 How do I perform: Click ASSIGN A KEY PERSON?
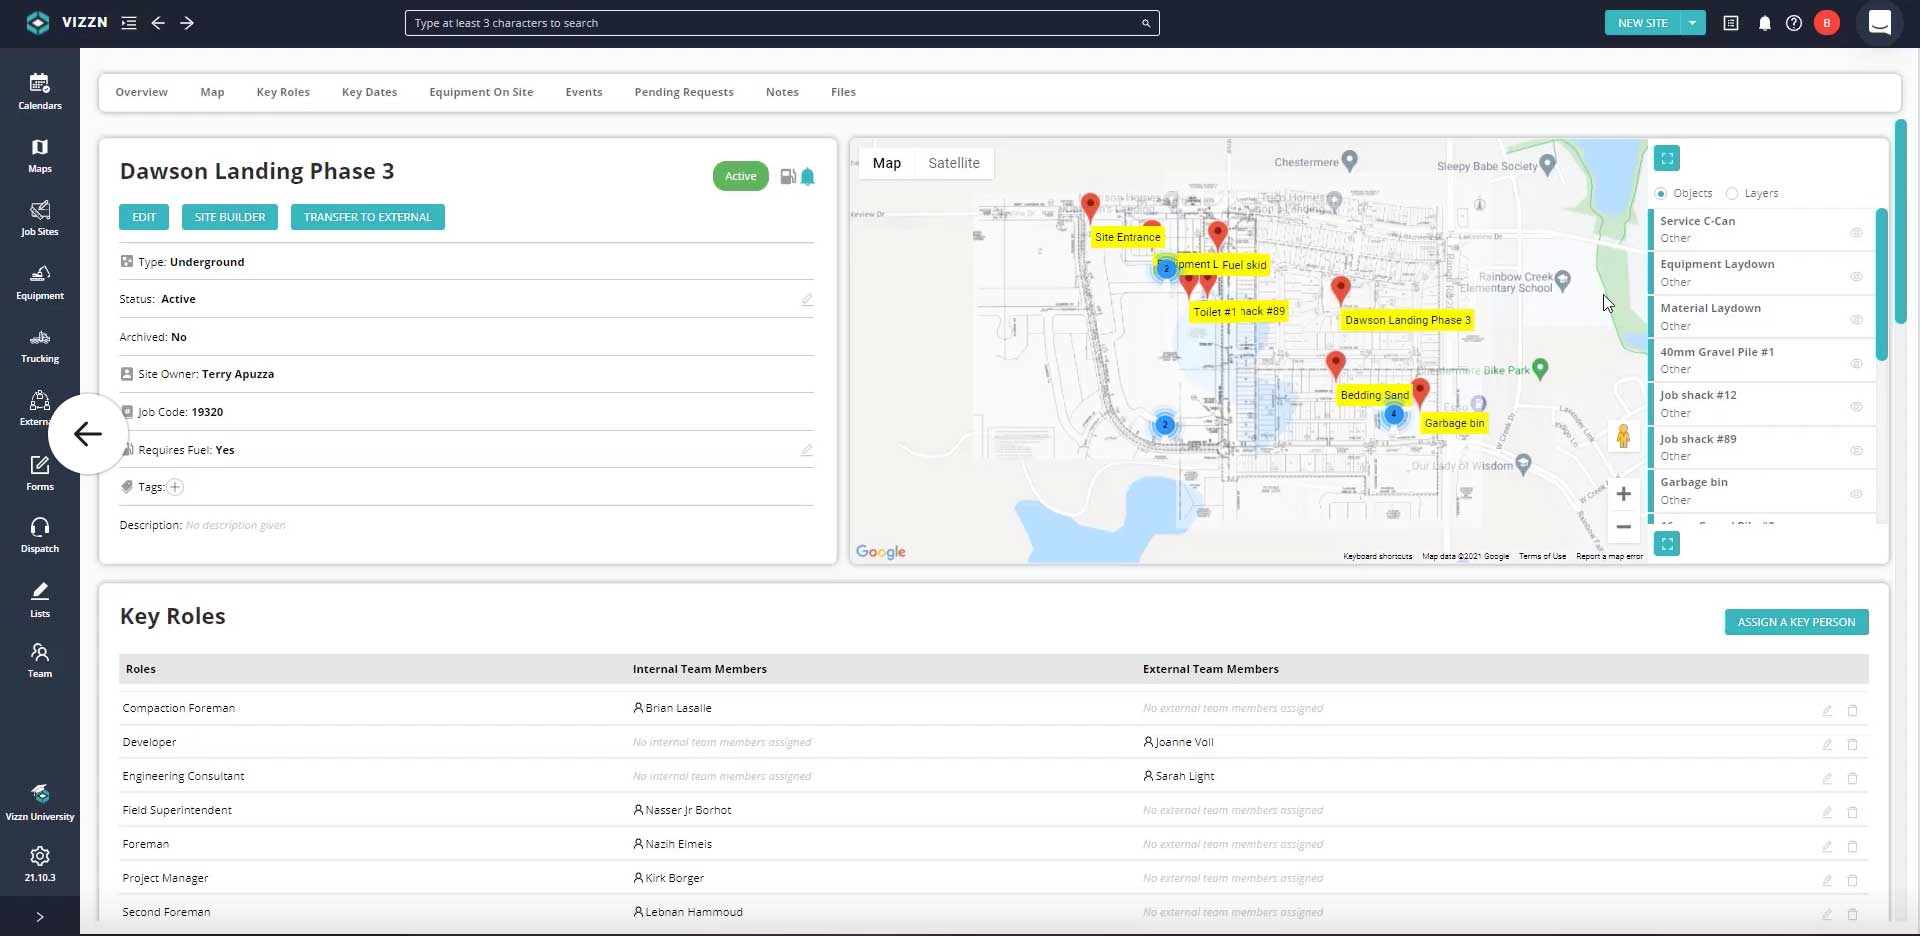pos(1796,622)
